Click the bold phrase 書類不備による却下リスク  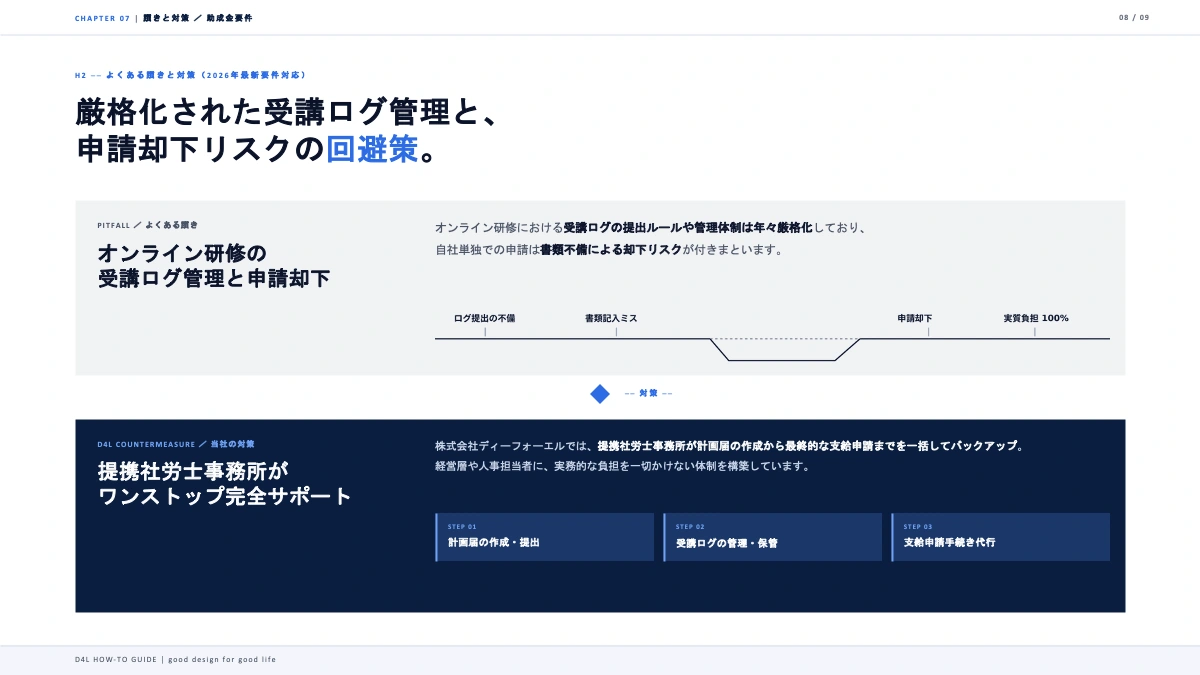pyautogui.click(x=611, y=250)
